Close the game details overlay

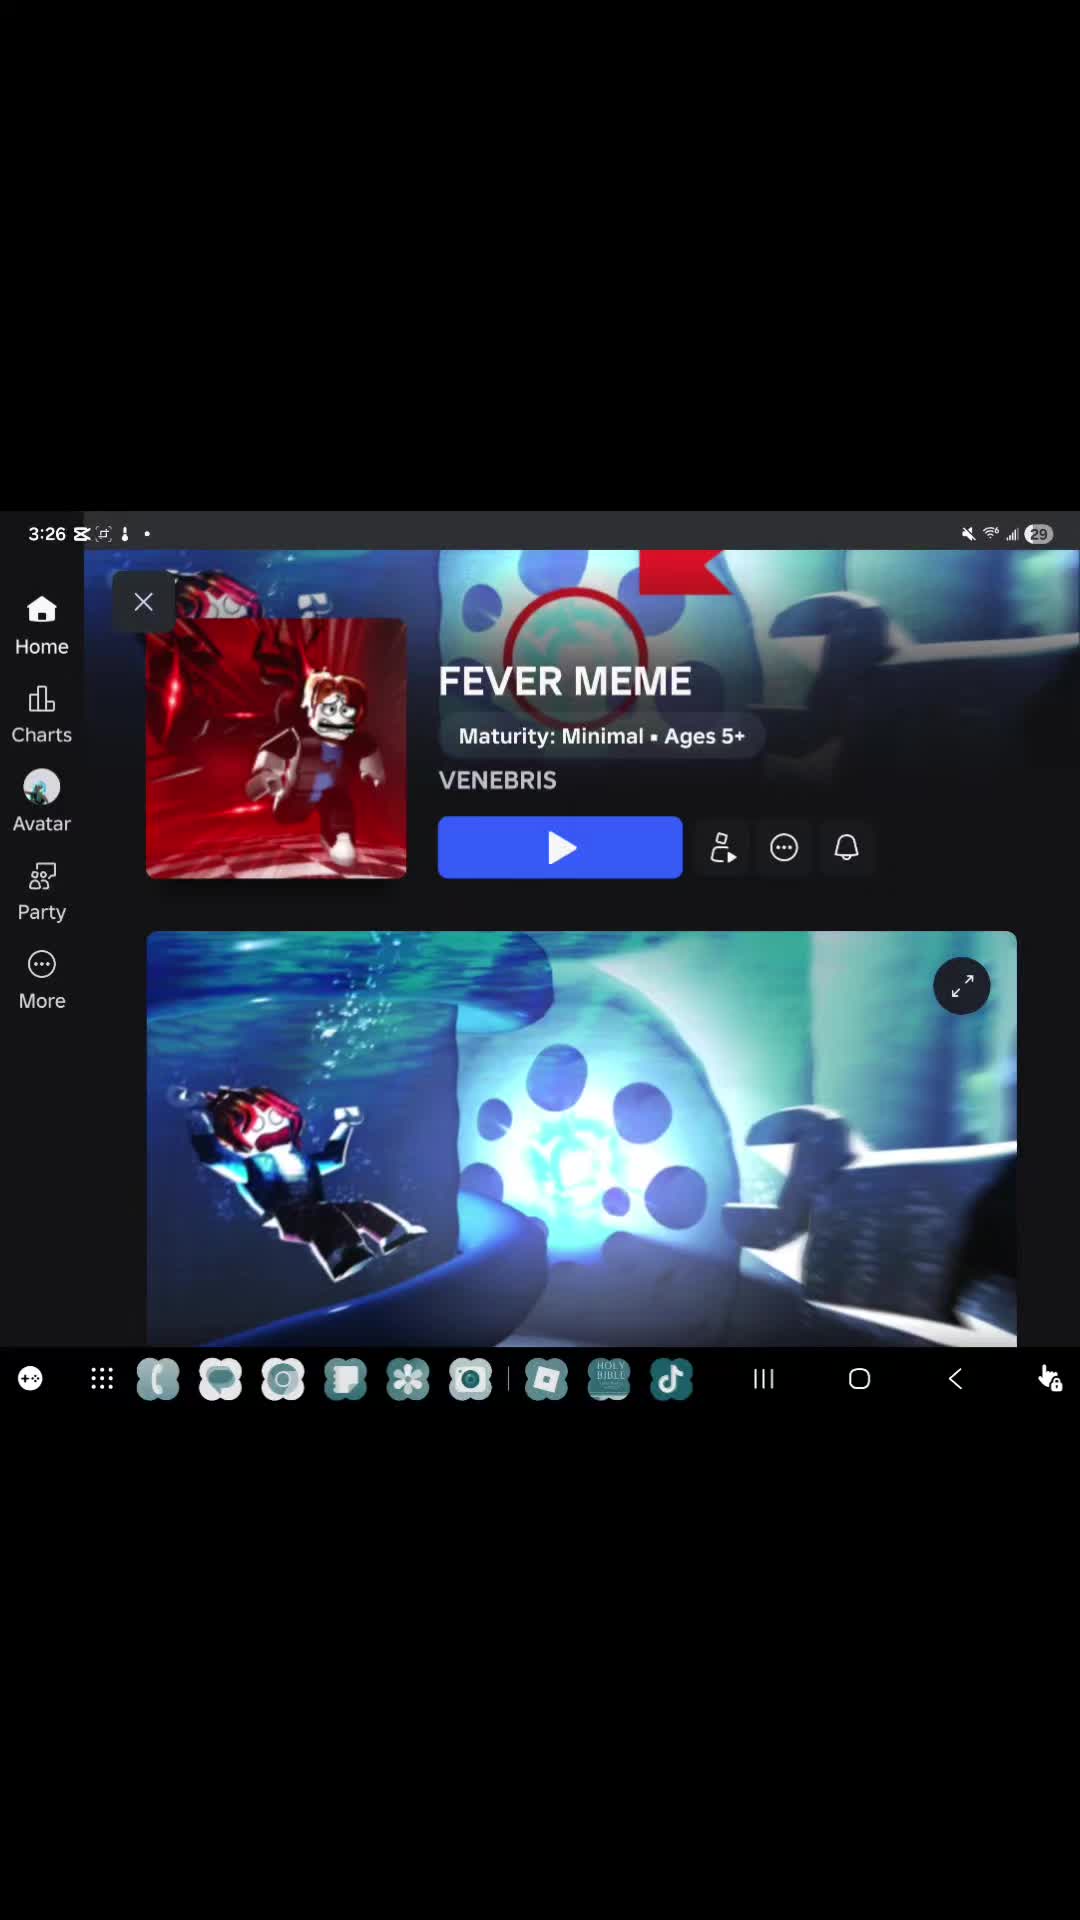(144, 602)
